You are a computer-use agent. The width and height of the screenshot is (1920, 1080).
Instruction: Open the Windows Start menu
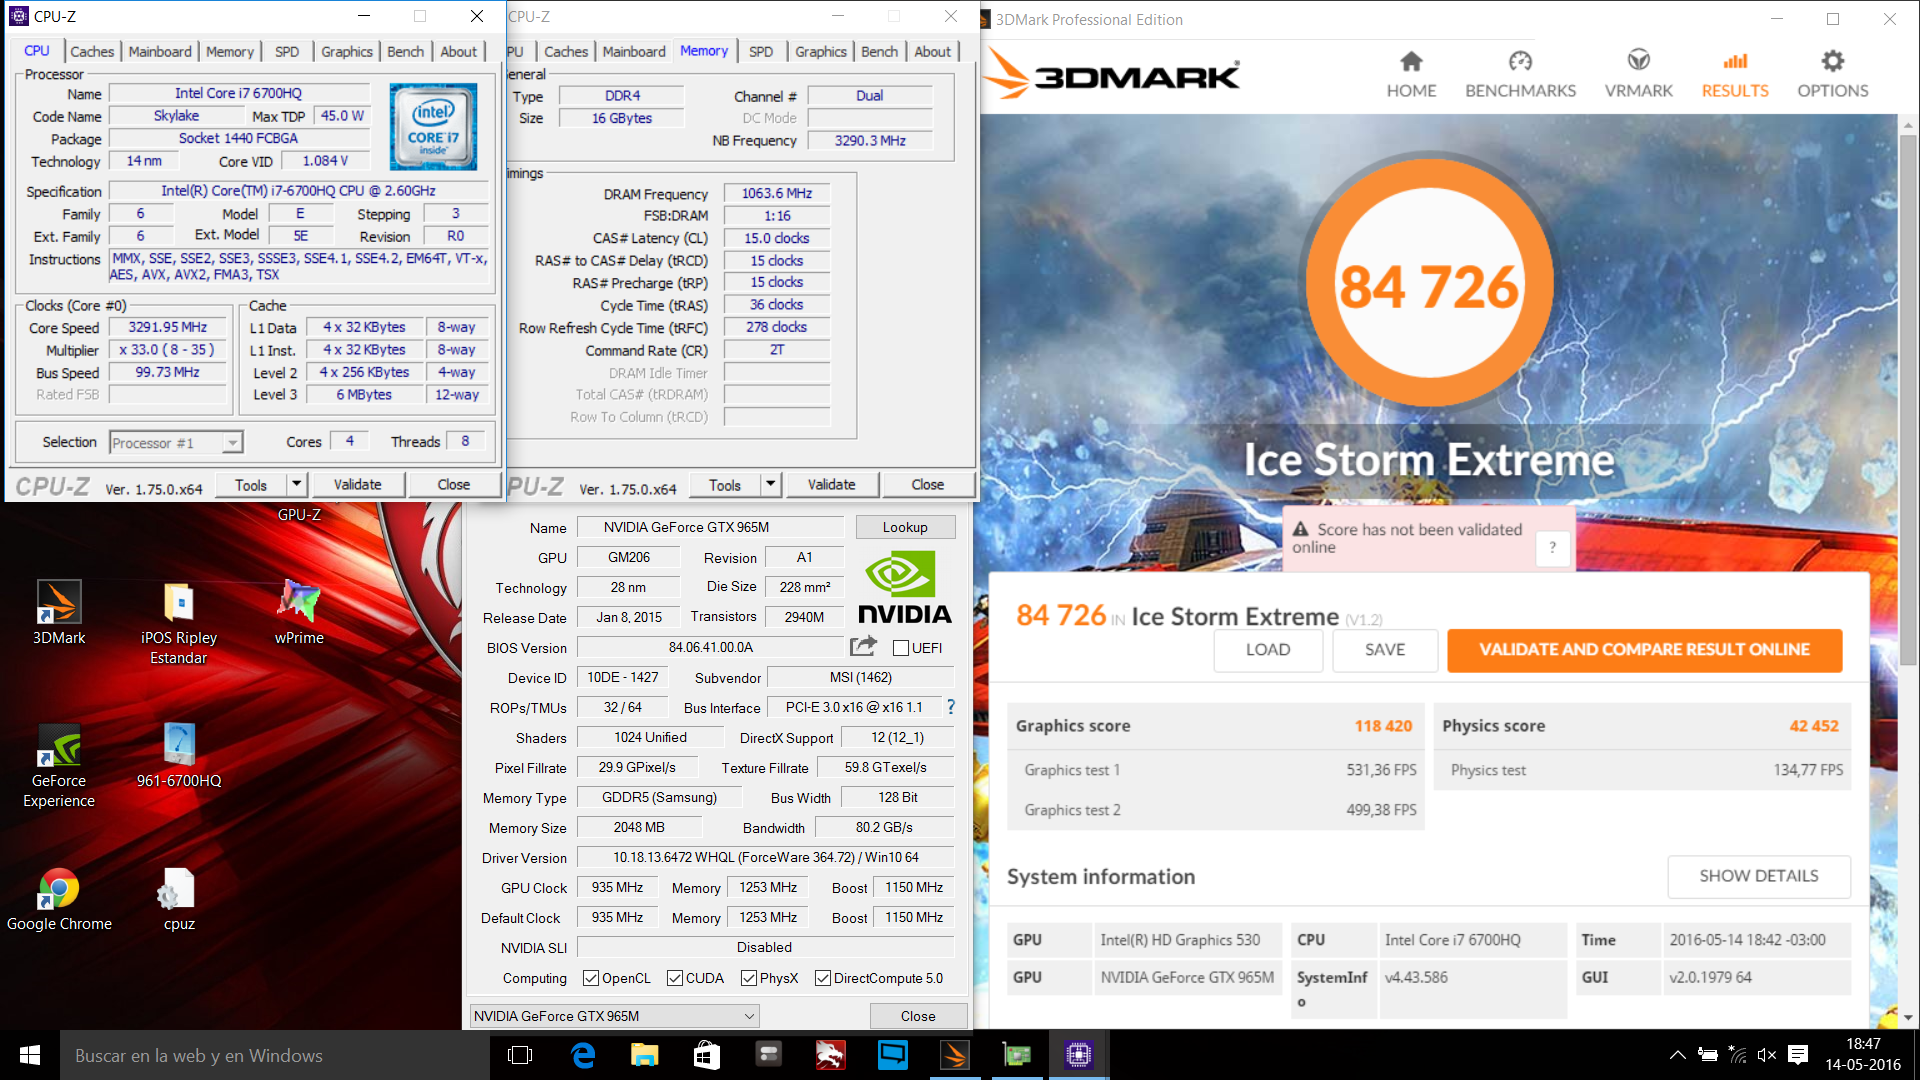tap(30, 1055)
